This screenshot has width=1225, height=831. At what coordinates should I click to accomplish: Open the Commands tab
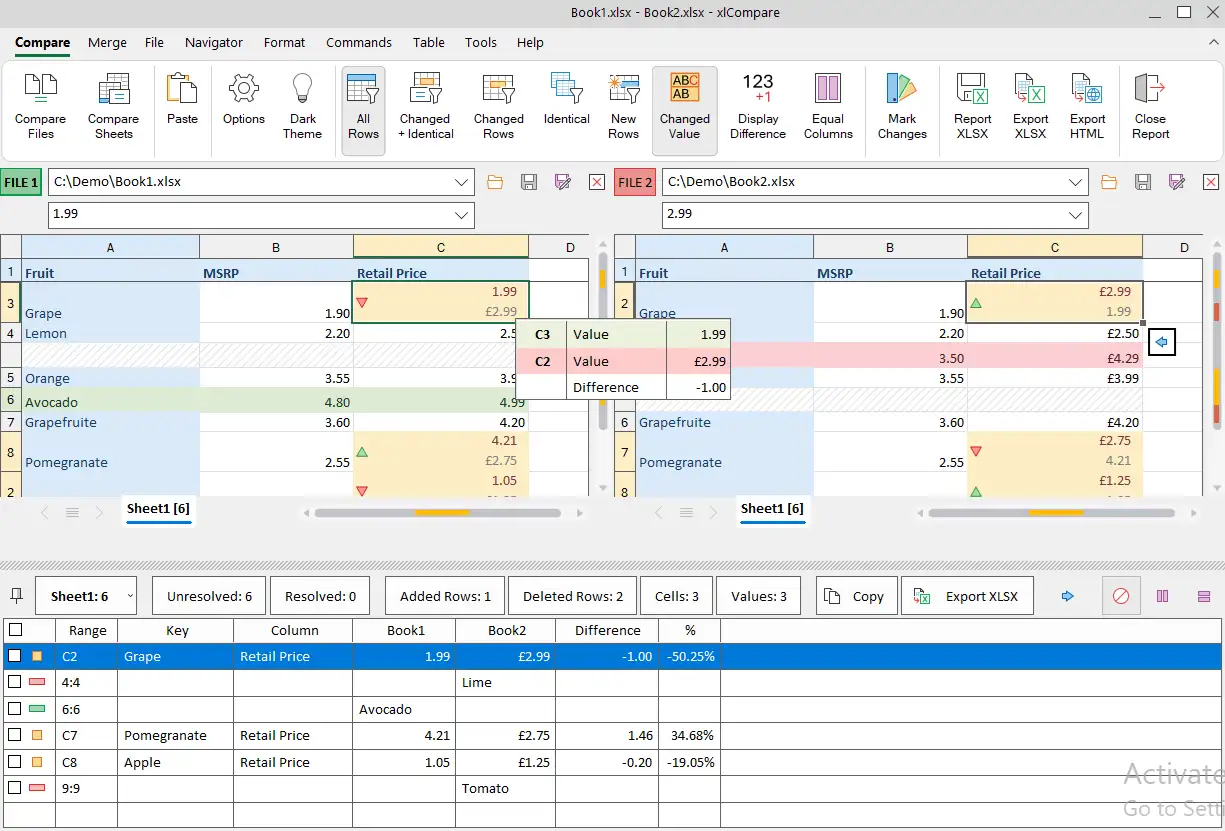pos(359,43)
